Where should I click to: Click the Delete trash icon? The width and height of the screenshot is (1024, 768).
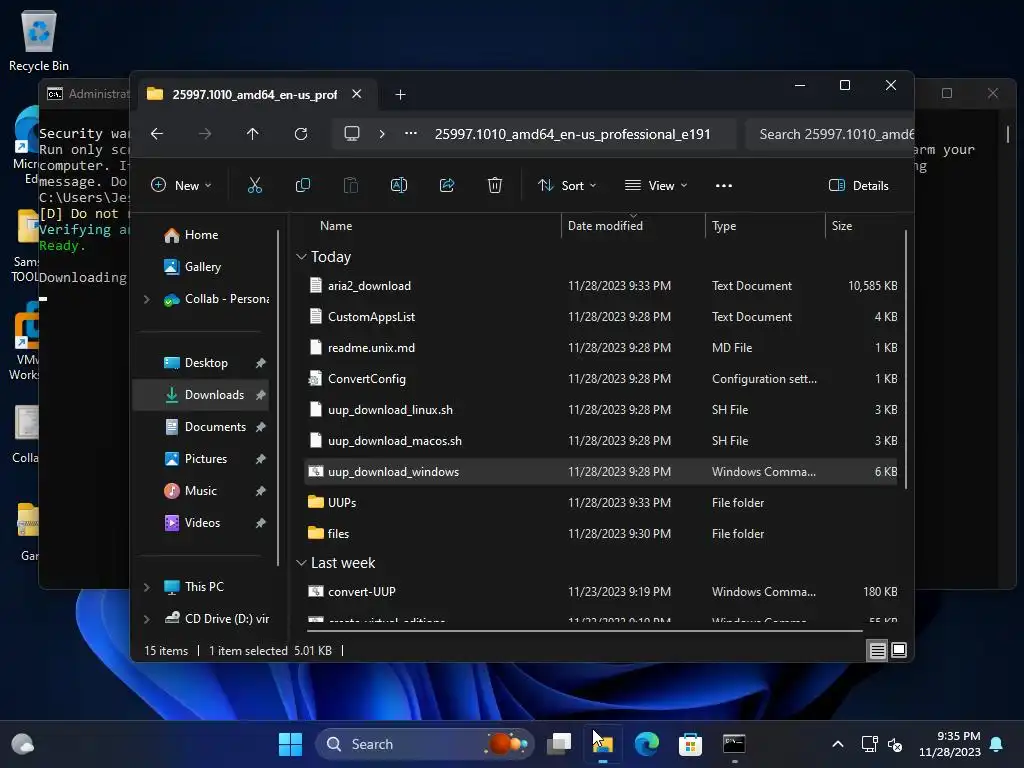494,185
